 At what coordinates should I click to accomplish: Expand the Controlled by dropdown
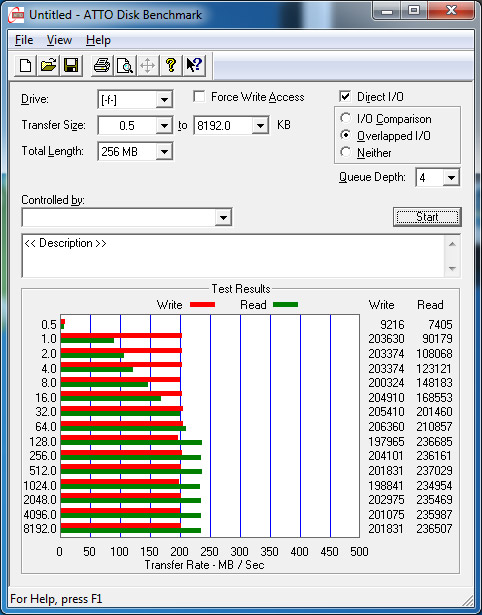(x=223, y=217)
